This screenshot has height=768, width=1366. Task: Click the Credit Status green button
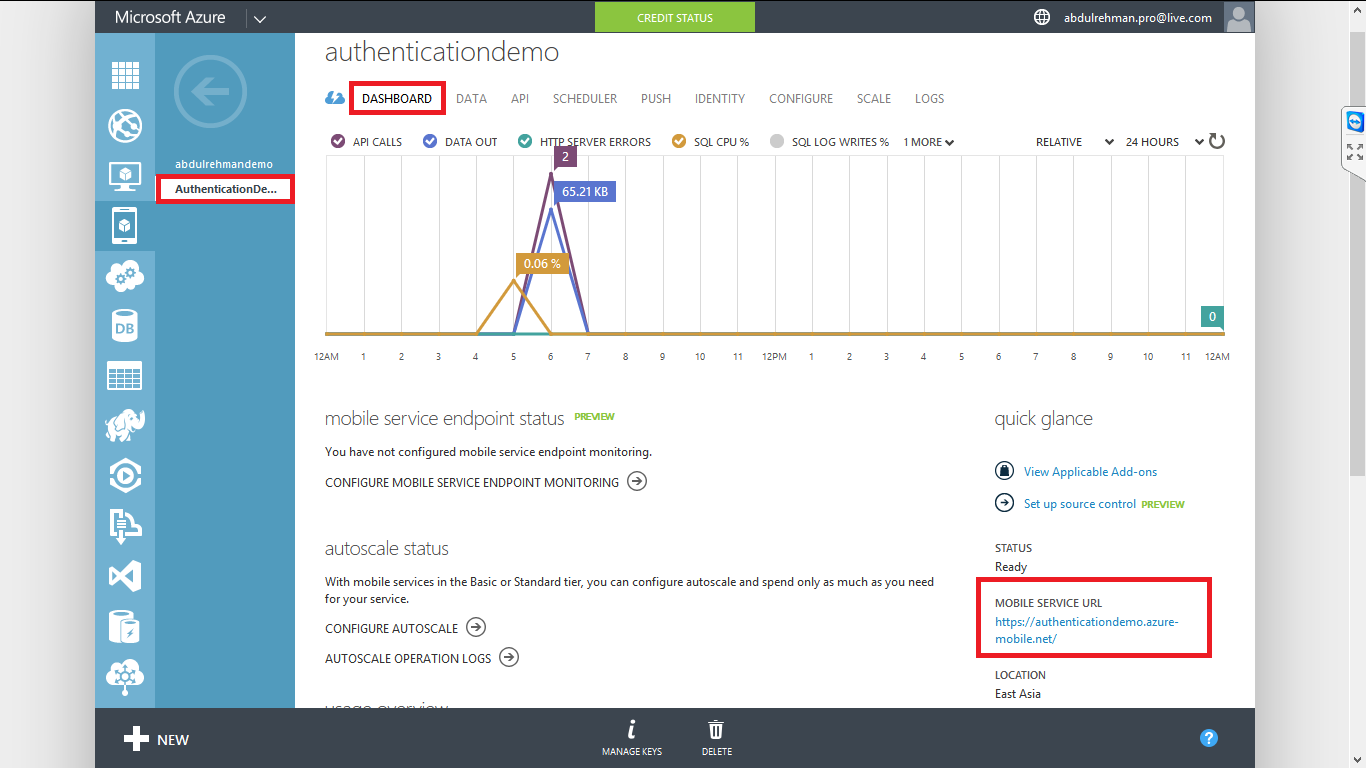click(x=675, y=18)
